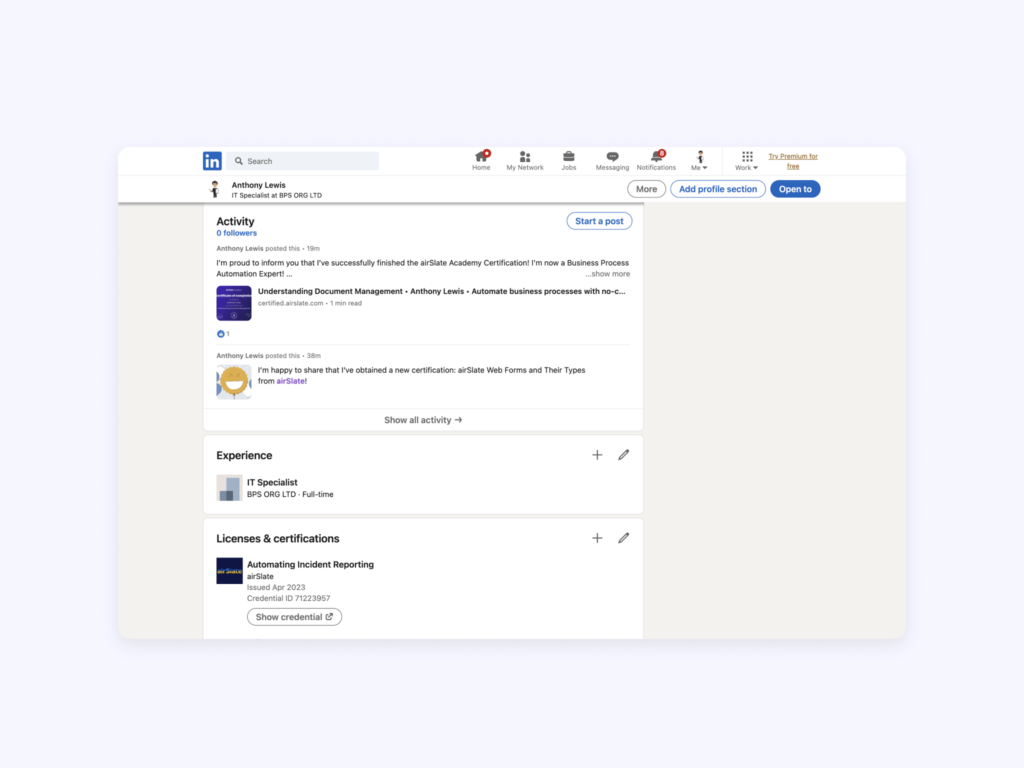Viewport: 1024px width, 768px height.
Task: Open the Jobs briefcase icon
Action: tap(568, 157)
